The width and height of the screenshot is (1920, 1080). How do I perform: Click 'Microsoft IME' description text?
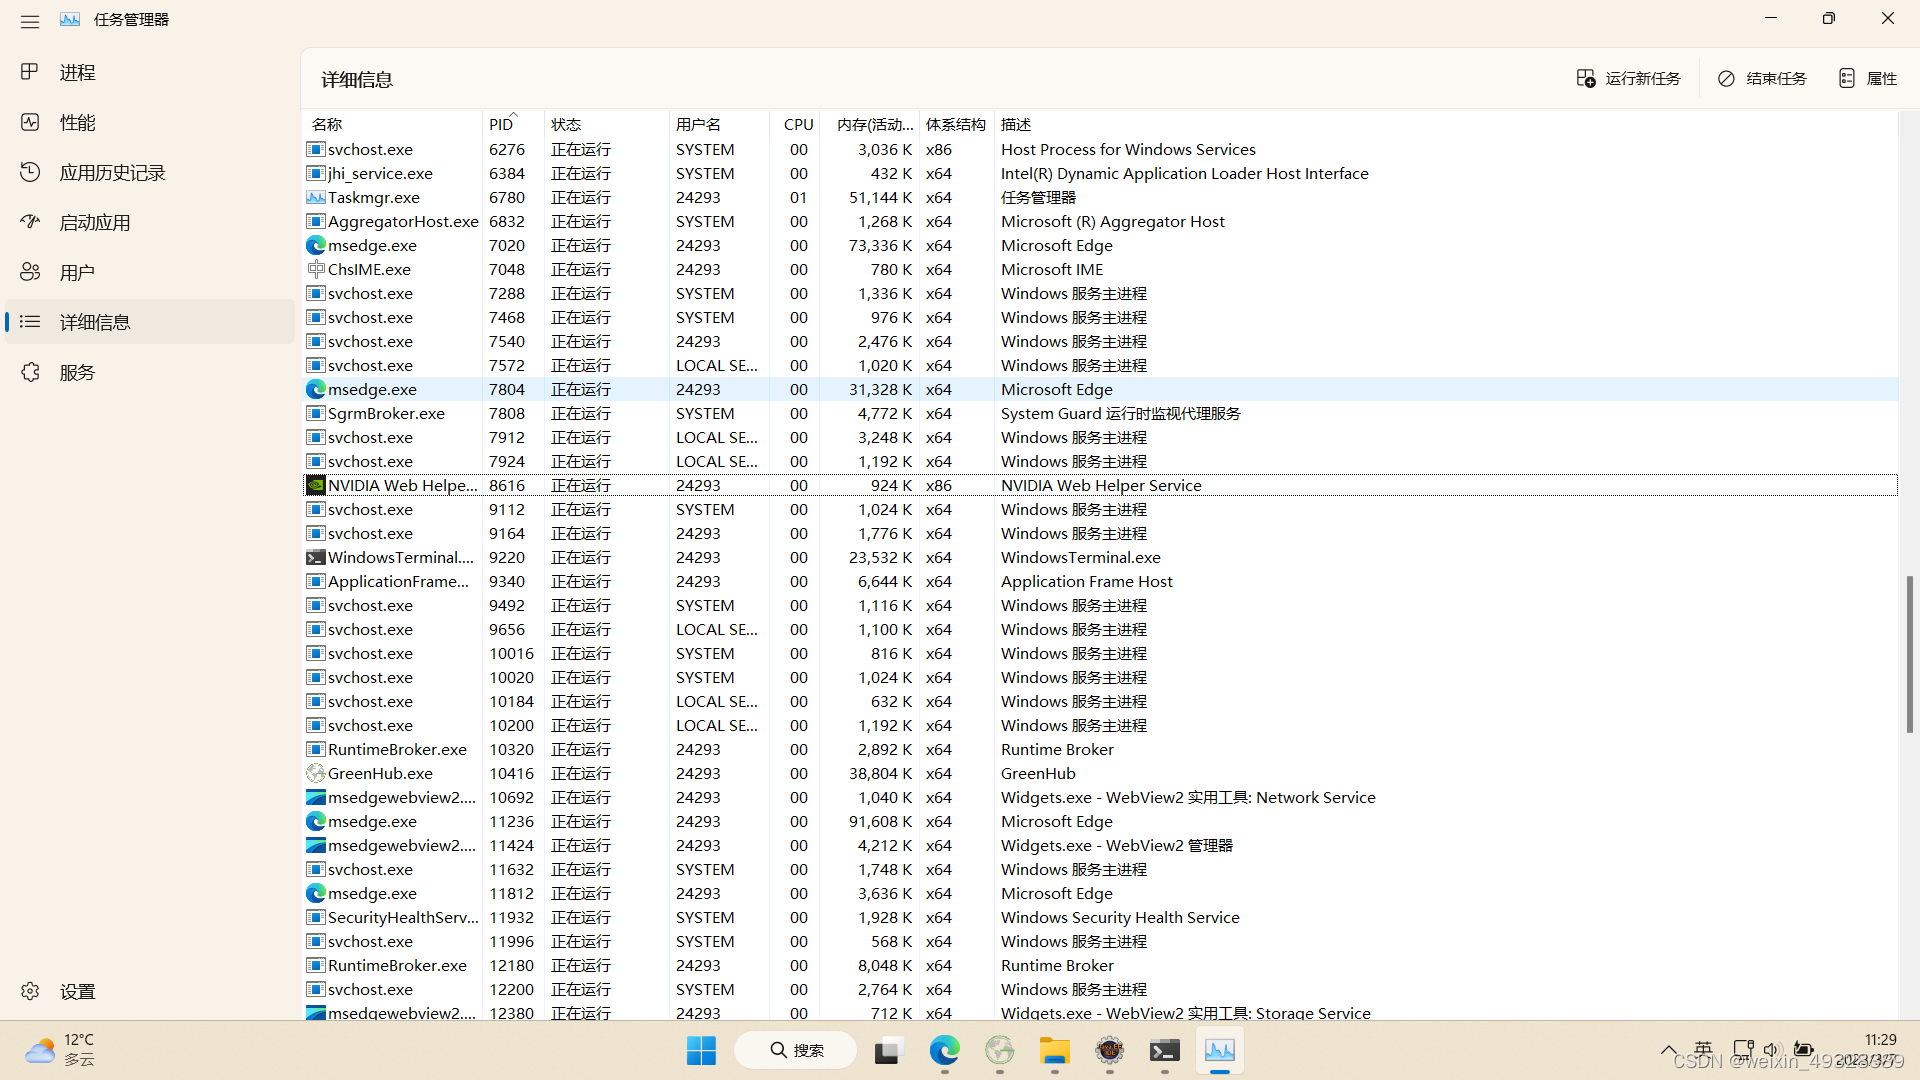(1052, 269)
